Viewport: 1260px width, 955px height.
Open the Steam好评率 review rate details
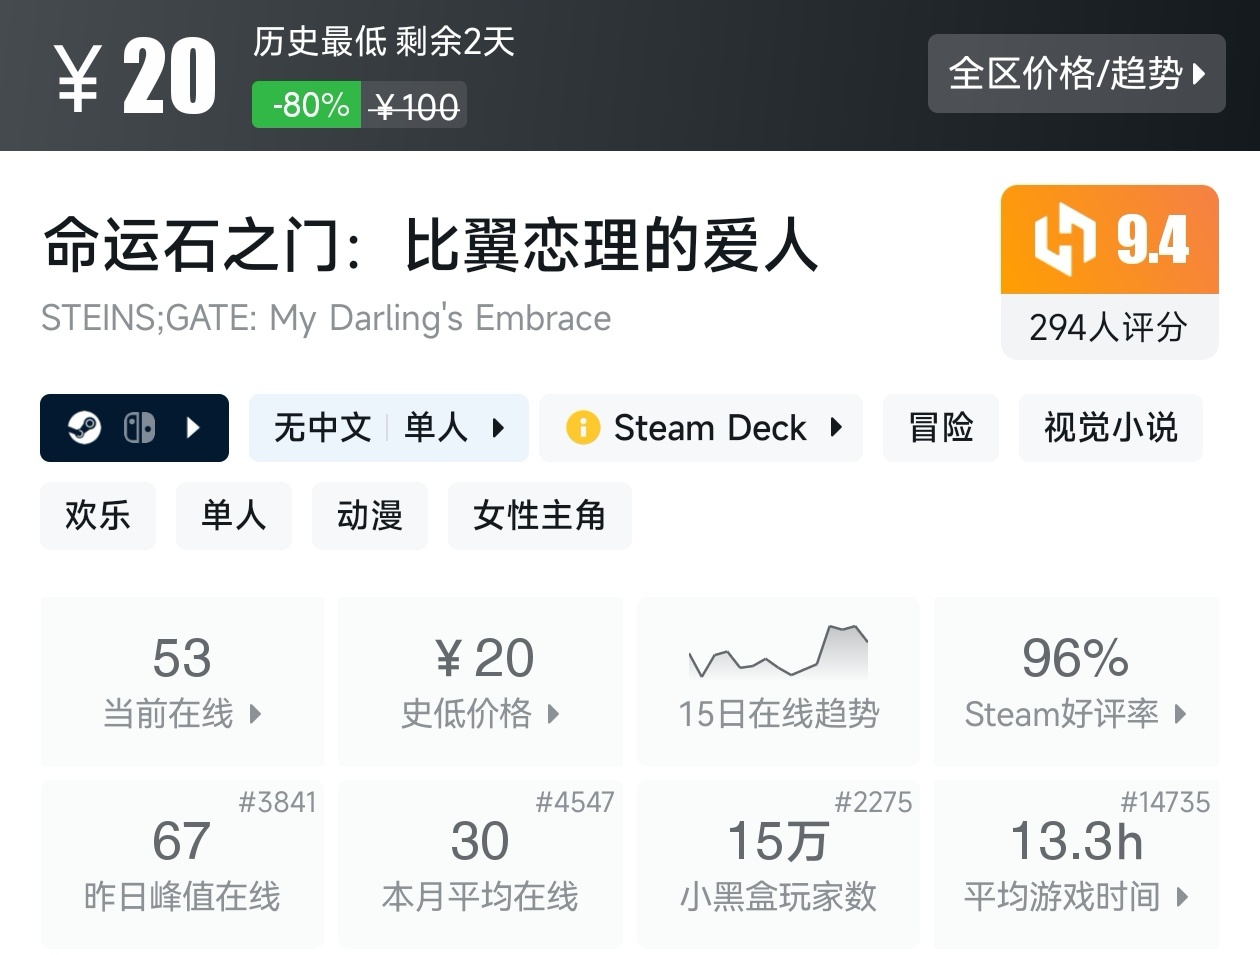pyautogui.click(x=1076, y=682)
